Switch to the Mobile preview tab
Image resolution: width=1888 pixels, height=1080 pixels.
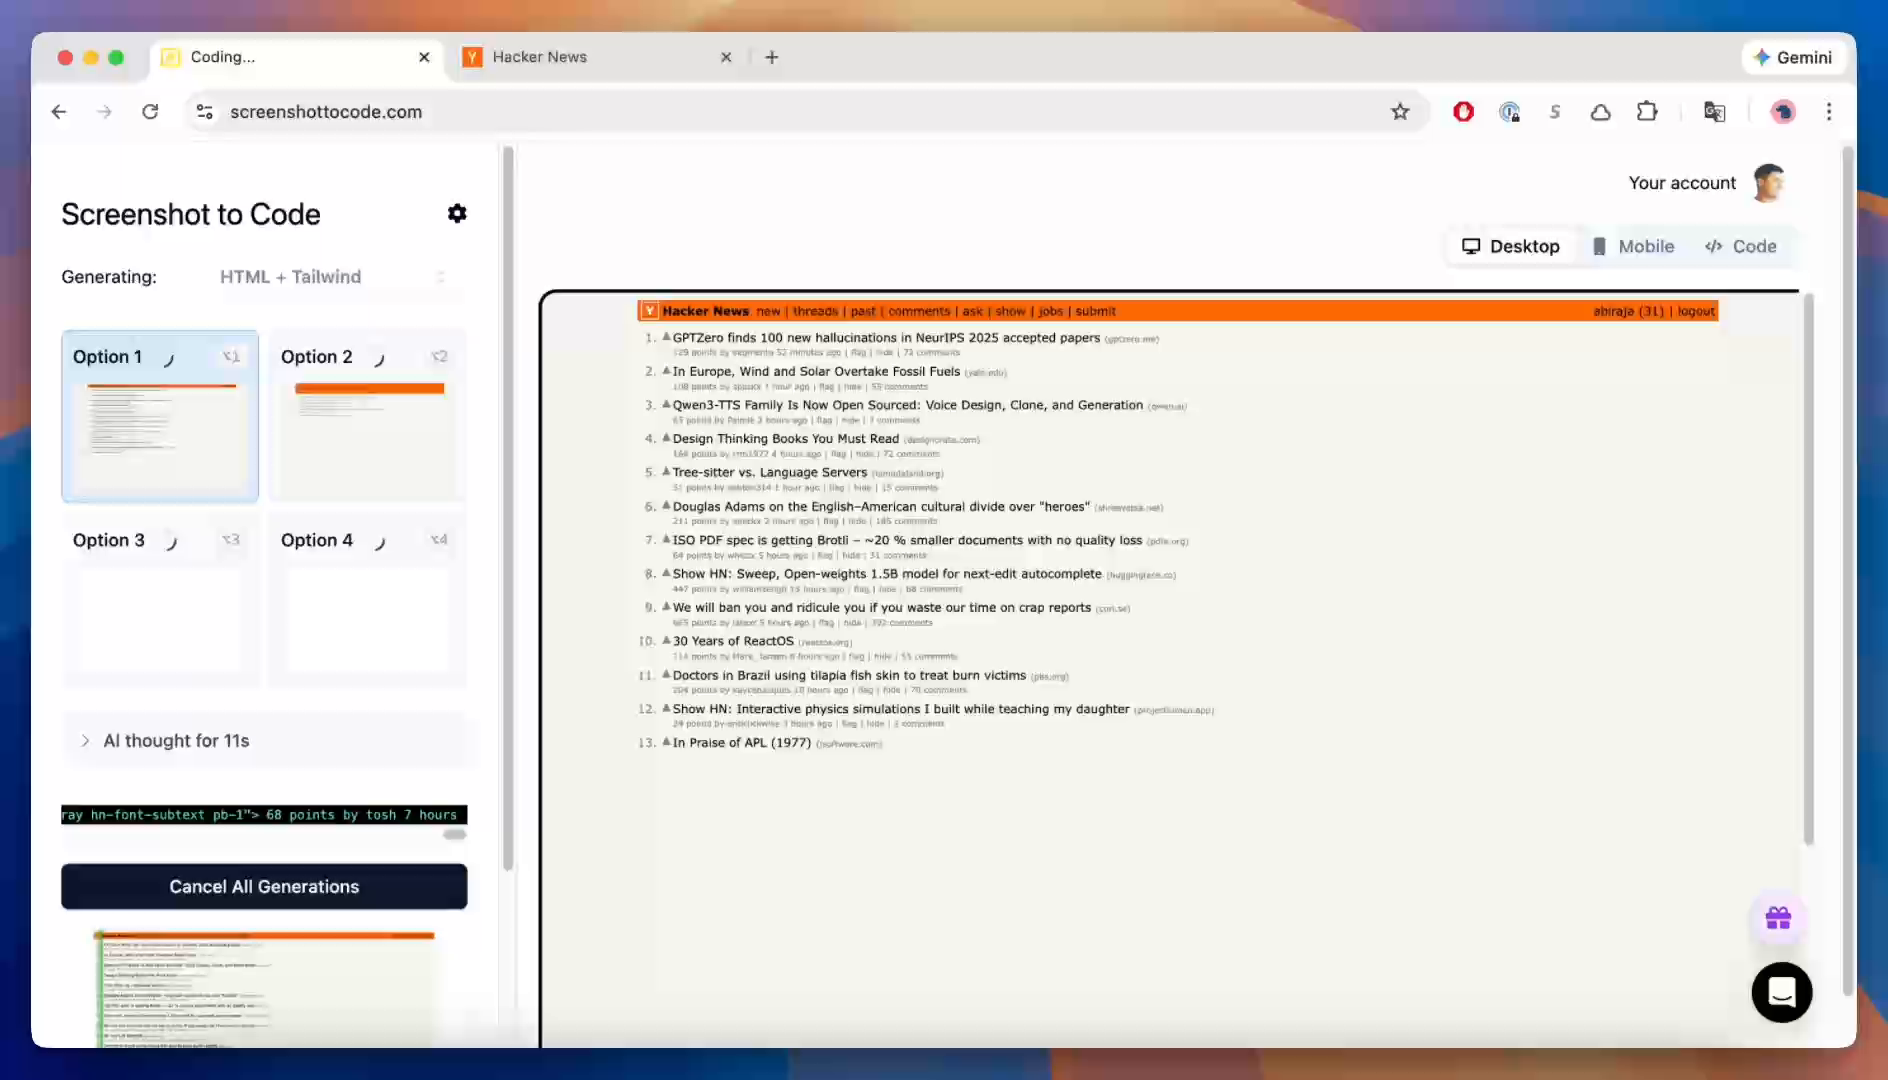click(x=1633, y=247)
